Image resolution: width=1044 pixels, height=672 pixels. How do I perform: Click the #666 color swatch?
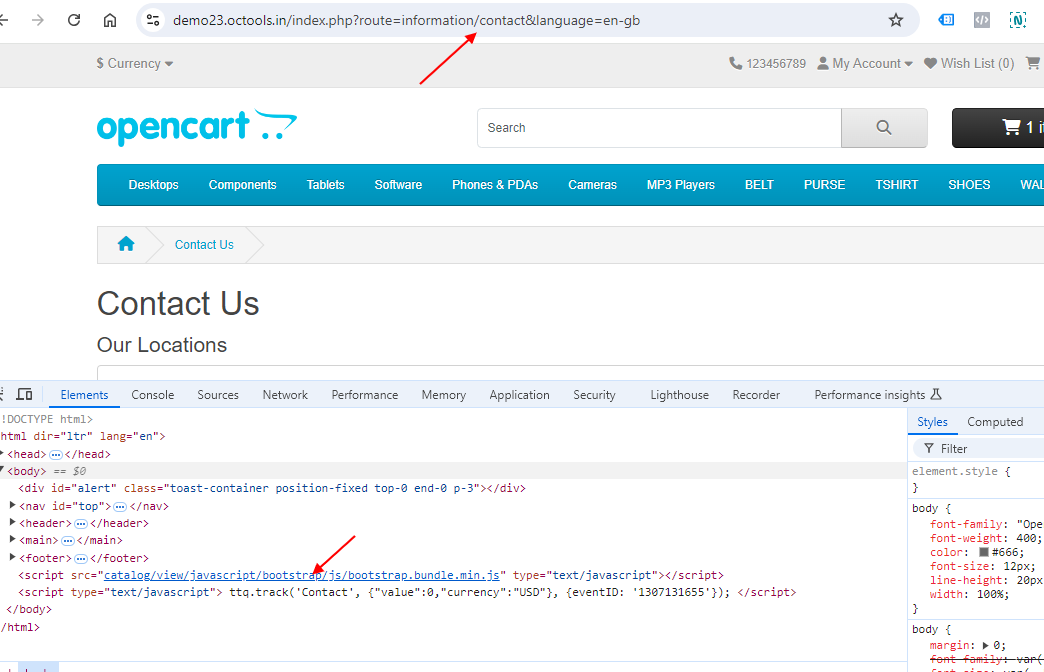coord(983,552)
